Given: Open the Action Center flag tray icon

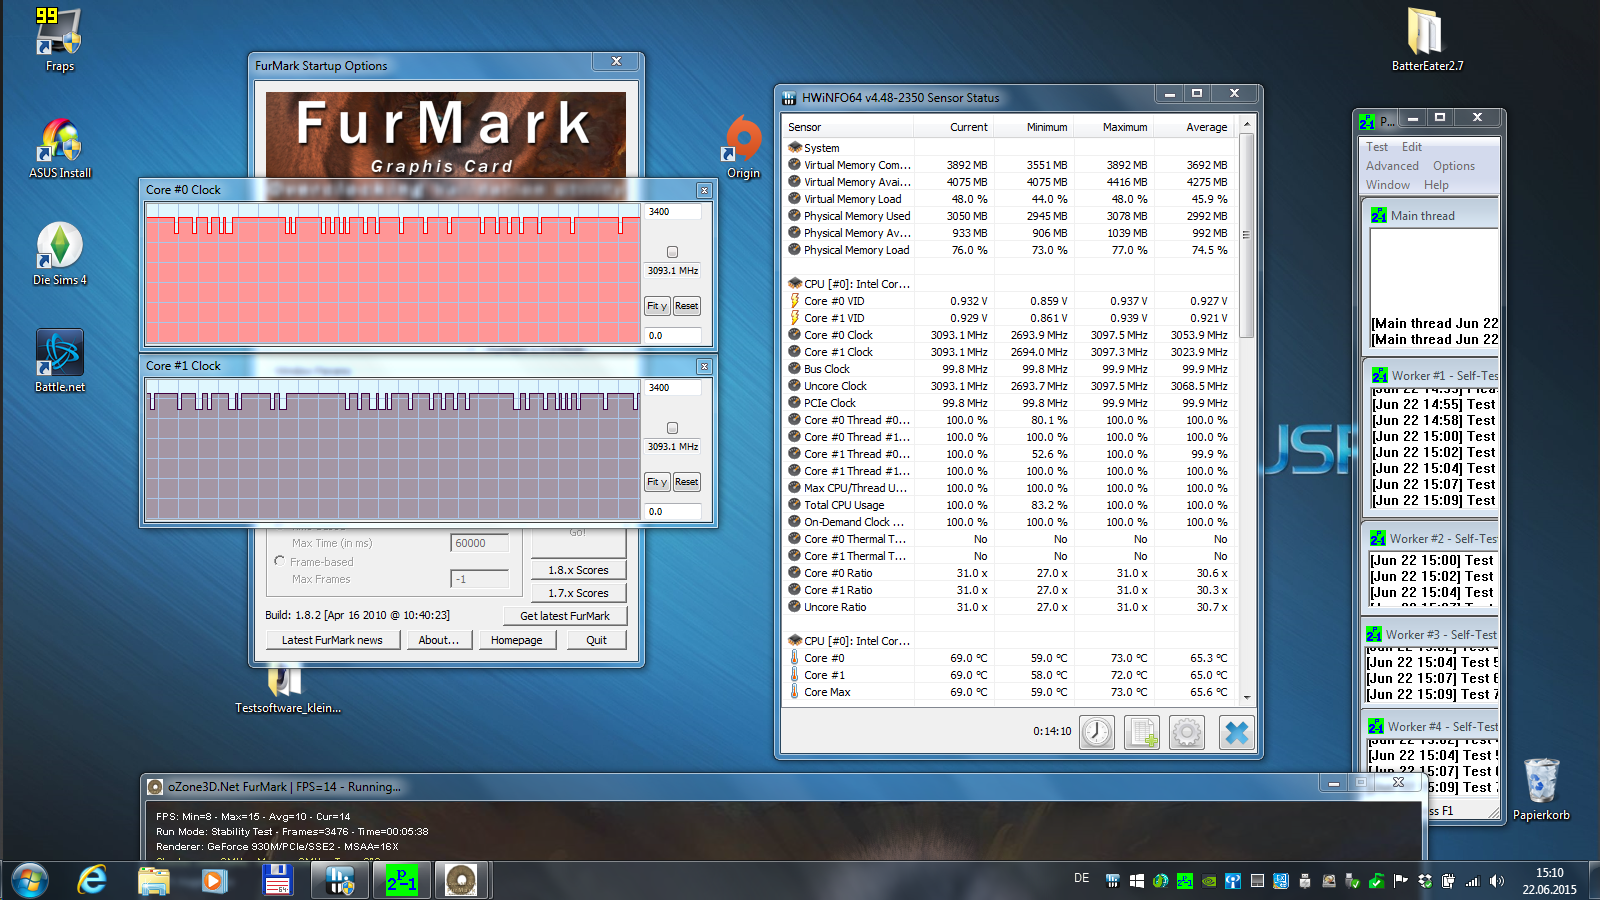Looking at the screenshot, I should click(x=1400, y=881).
